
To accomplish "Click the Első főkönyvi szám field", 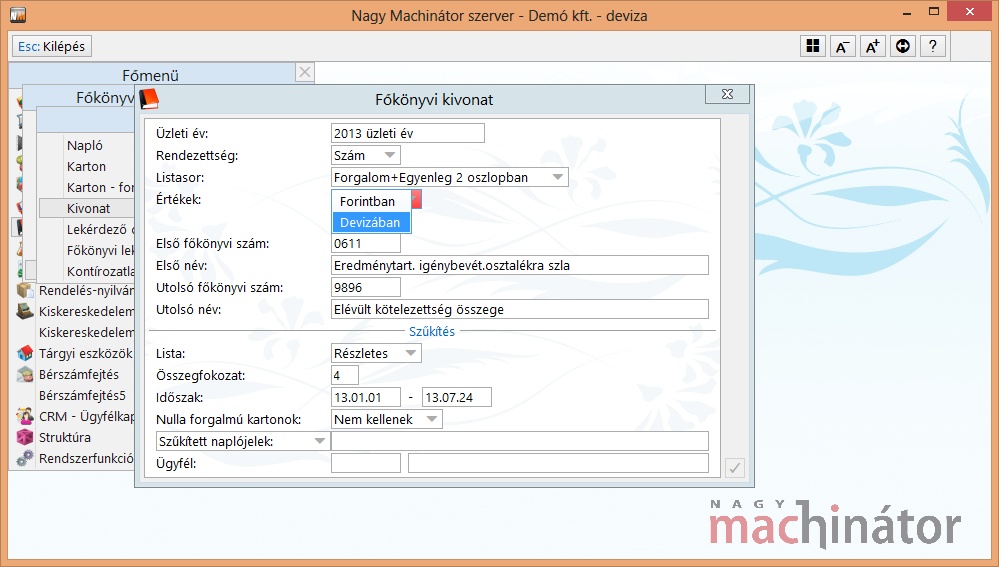I will (x=366, y=243).
